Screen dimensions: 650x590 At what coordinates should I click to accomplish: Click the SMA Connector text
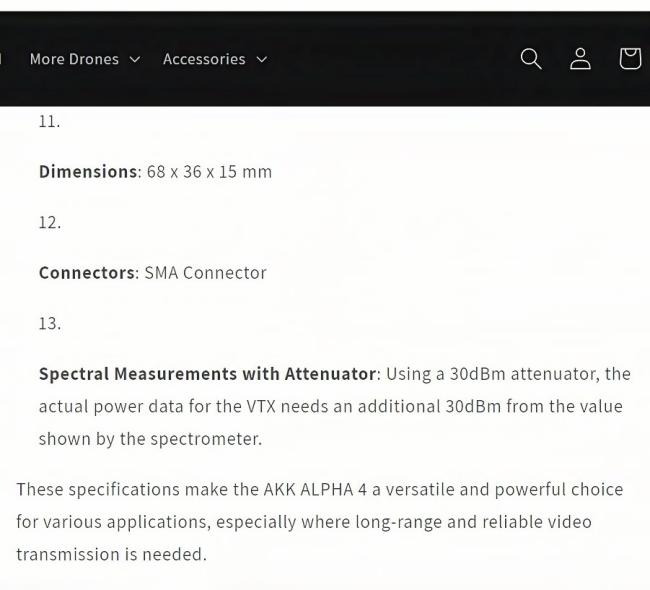pyautogui.click(x=205, y=272)
